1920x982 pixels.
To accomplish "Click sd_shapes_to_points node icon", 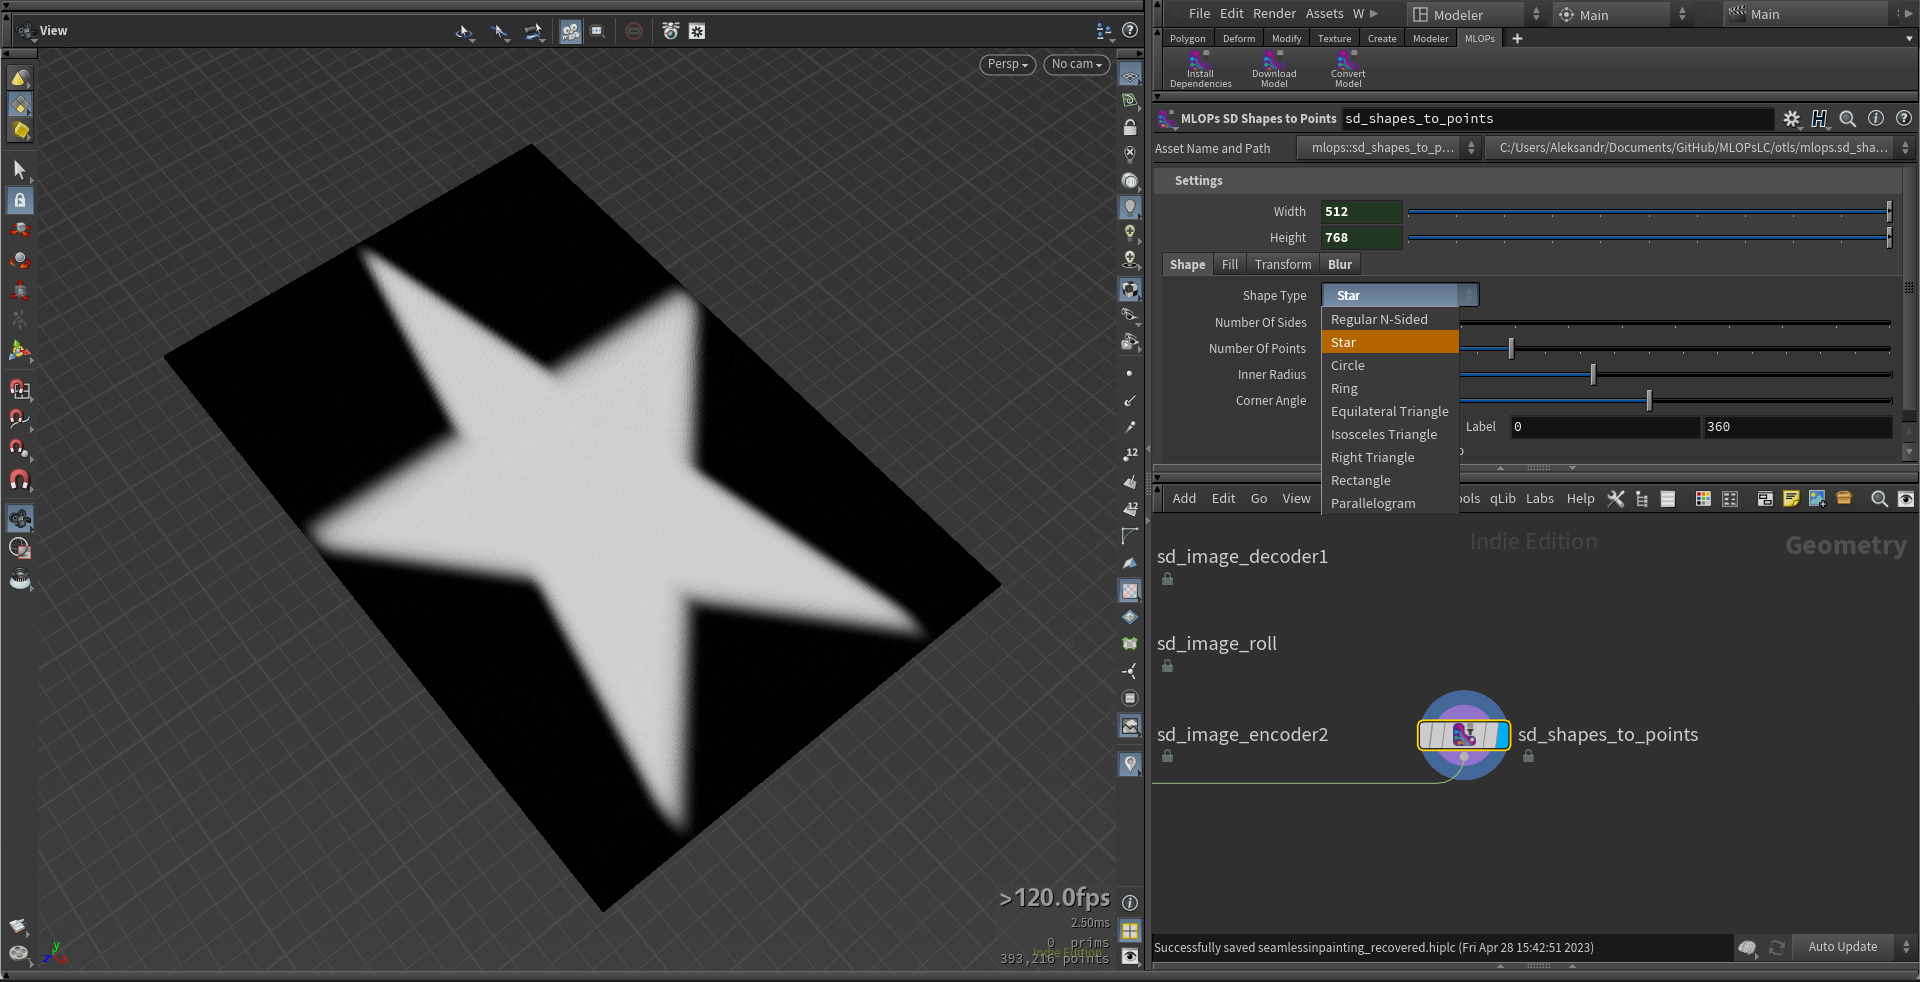I will coord(1463,735).
